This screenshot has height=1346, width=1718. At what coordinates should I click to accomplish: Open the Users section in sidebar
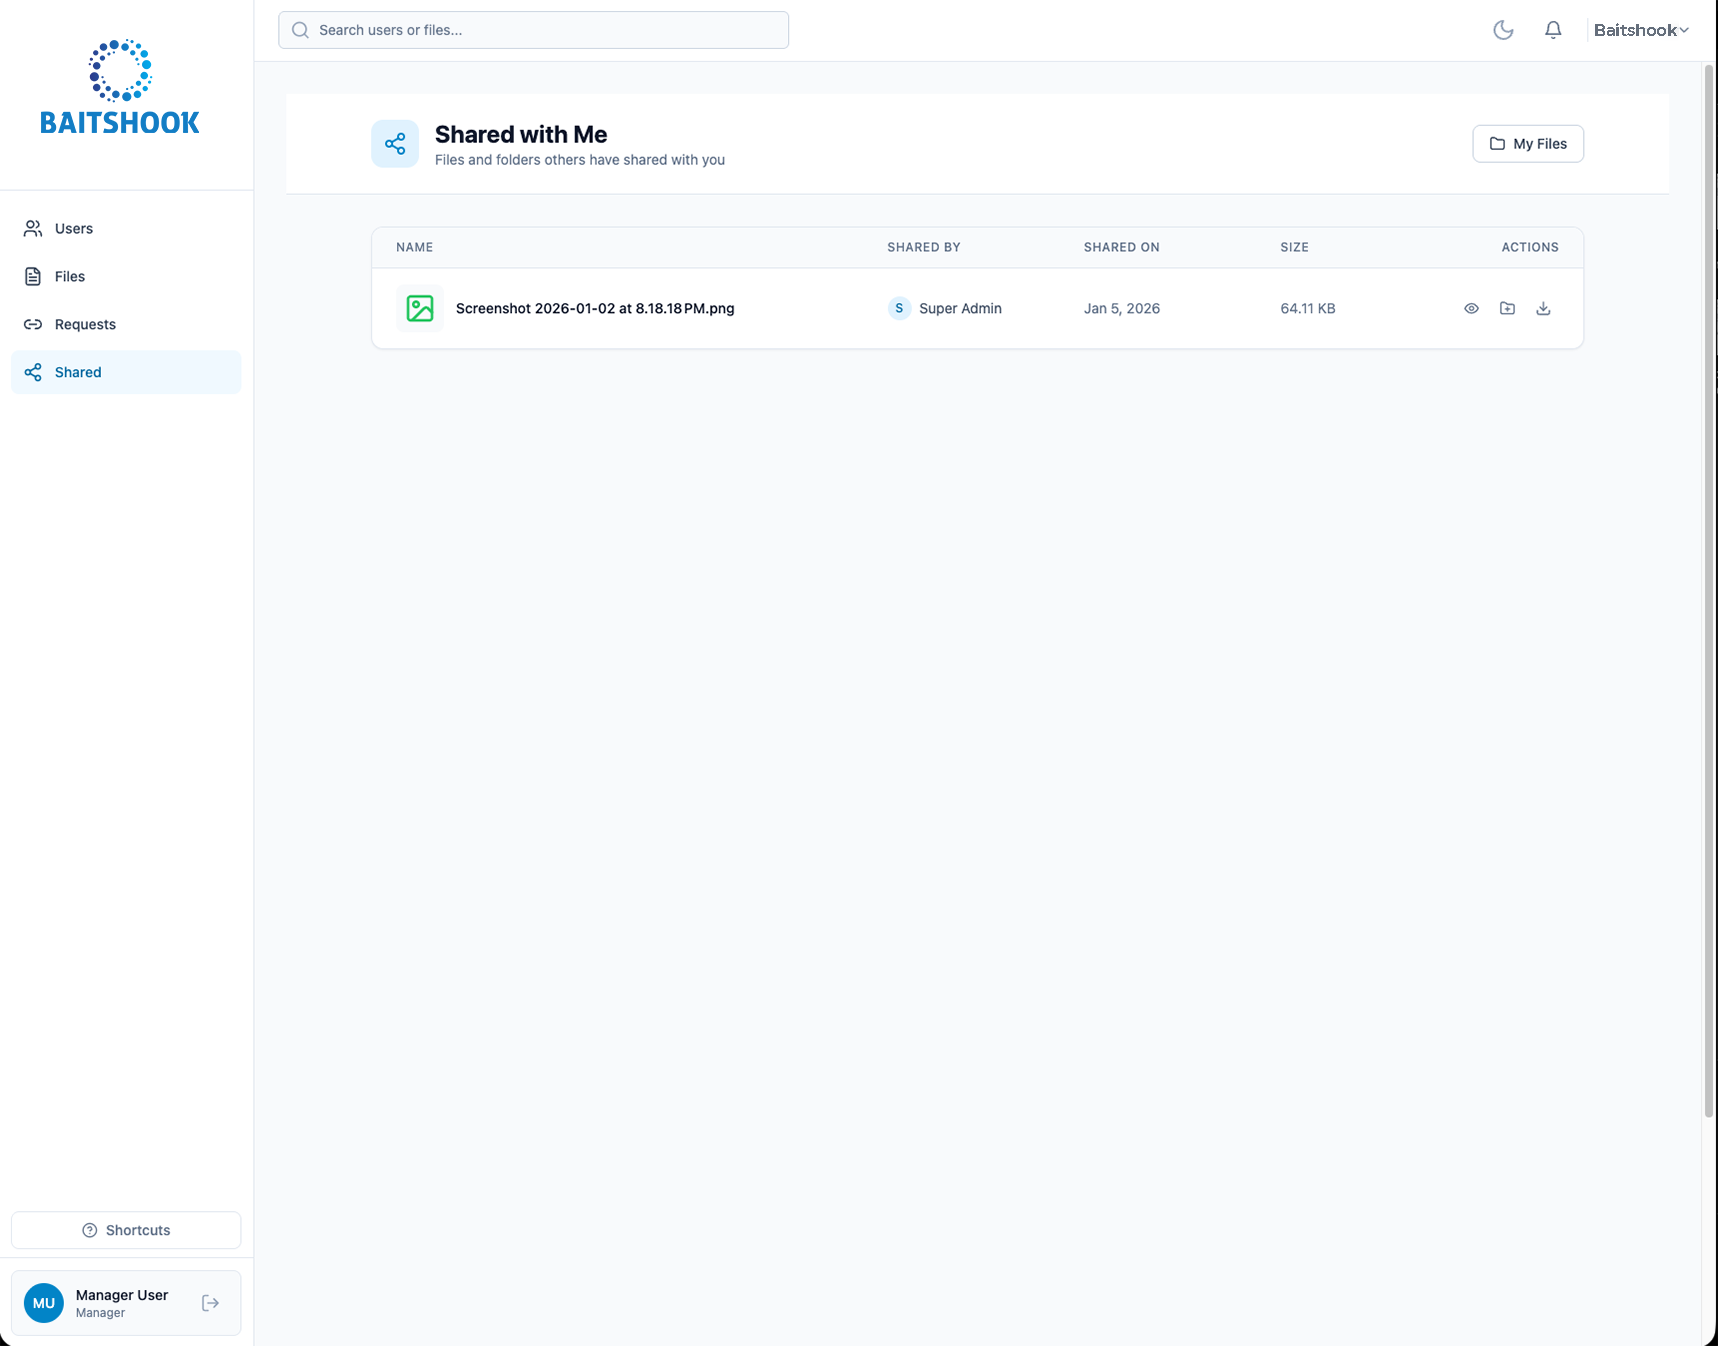tap(74, 228)
